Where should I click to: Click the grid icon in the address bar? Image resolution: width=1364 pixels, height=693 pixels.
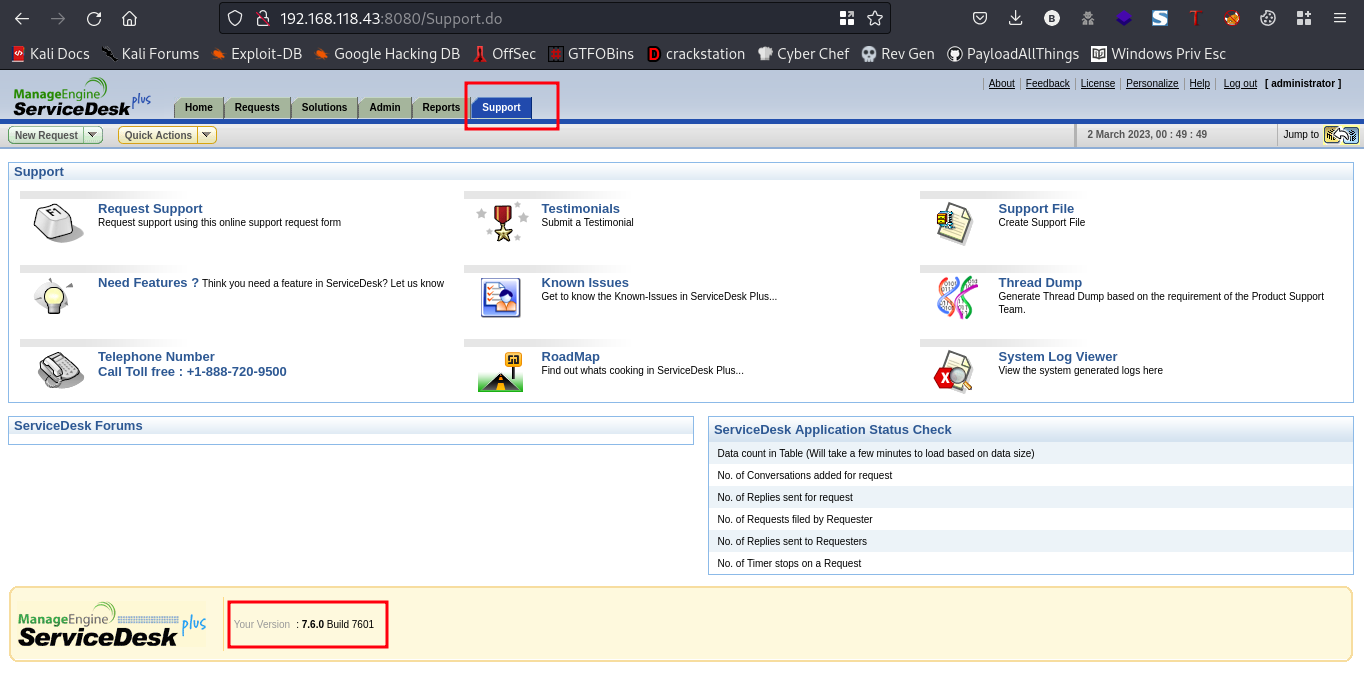[x=847, y=18]
